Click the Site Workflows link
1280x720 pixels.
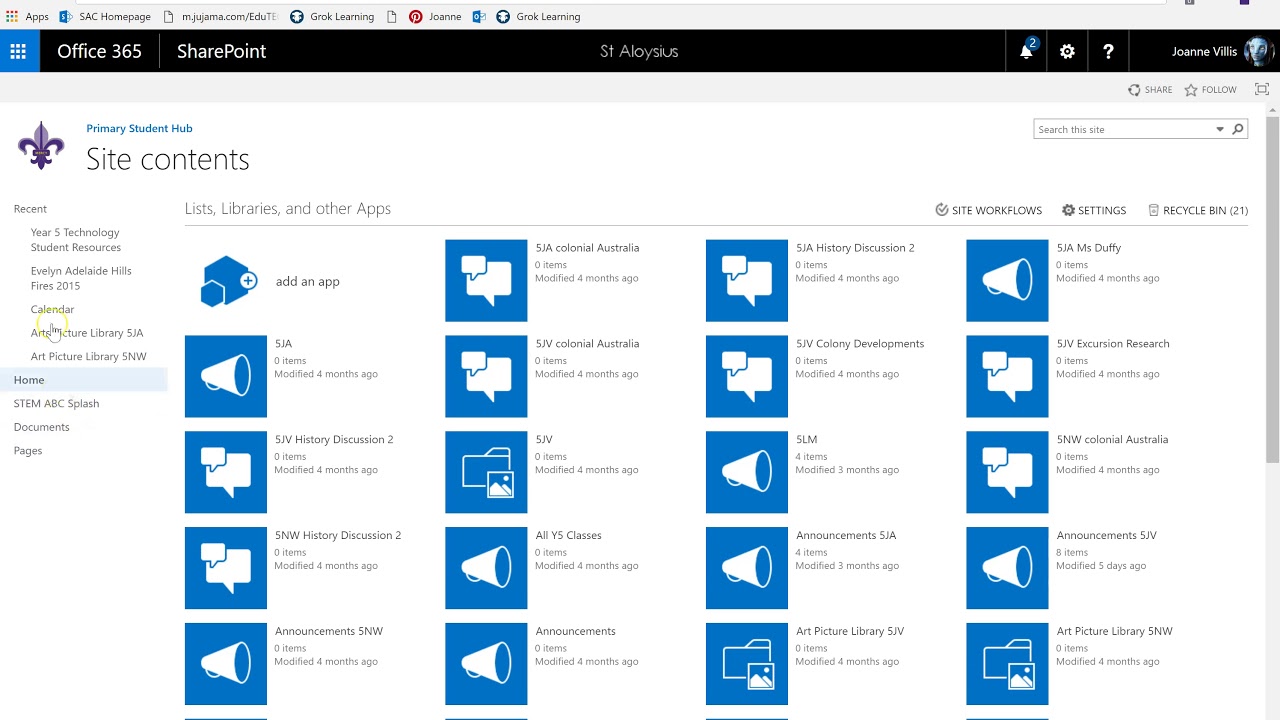tap(988, 210)
